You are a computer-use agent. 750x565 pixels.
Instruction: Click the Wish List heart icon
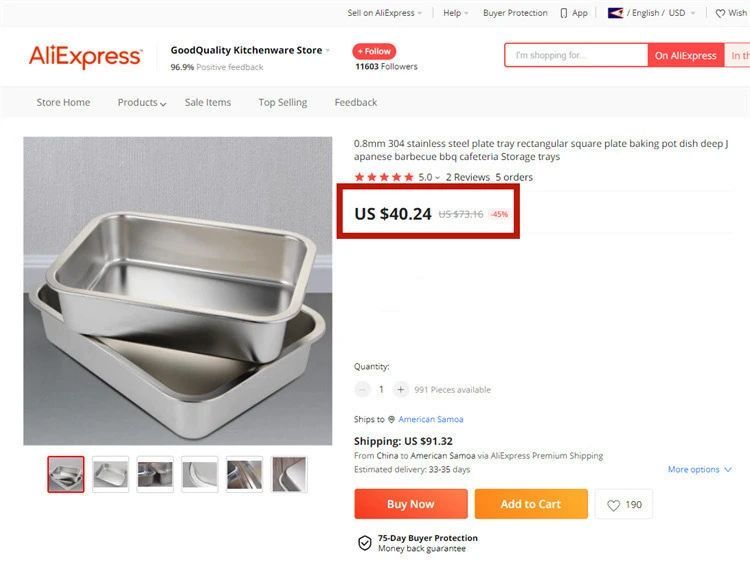[x=720, y=13]
